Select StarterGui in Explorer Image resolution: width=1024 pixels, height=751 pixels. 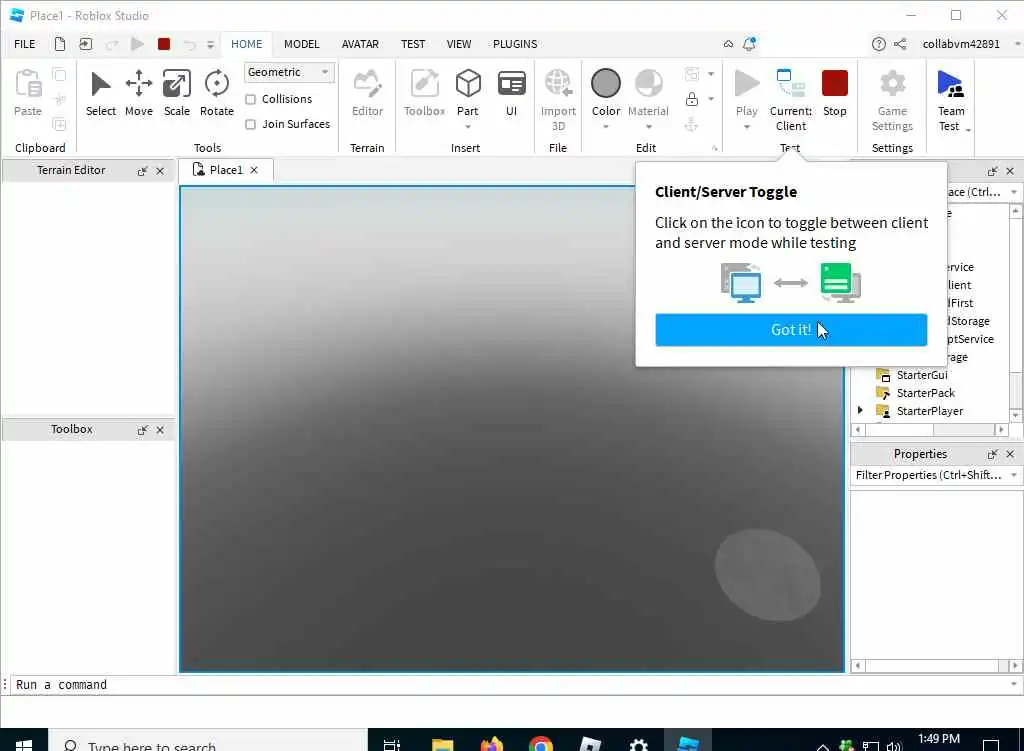click(921, 375)
